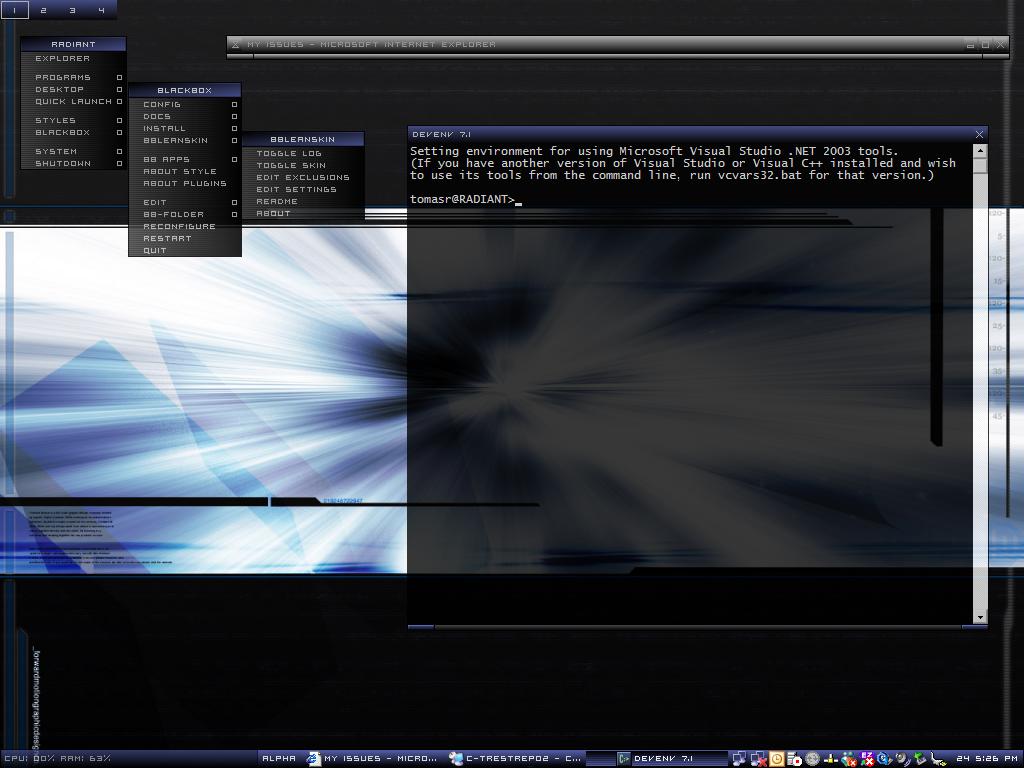The width and height of the screenshot is (1024, 768).
Task: Open the MSN Messenger tray icon
Action: [849, 758]
